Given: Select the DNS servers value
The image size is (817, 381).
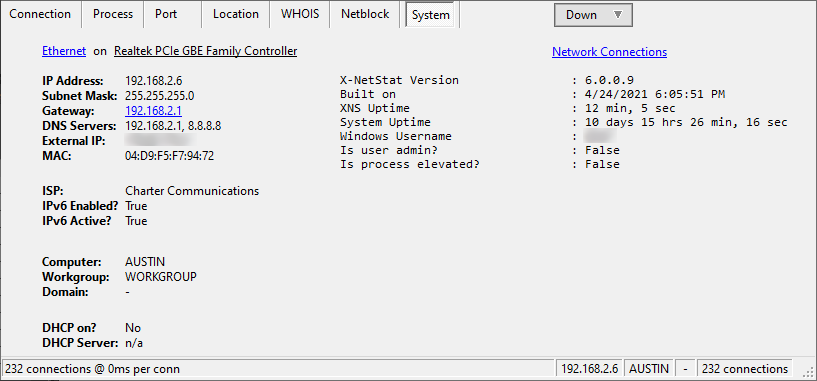Looking at the screenshot, I should point(172,126).
